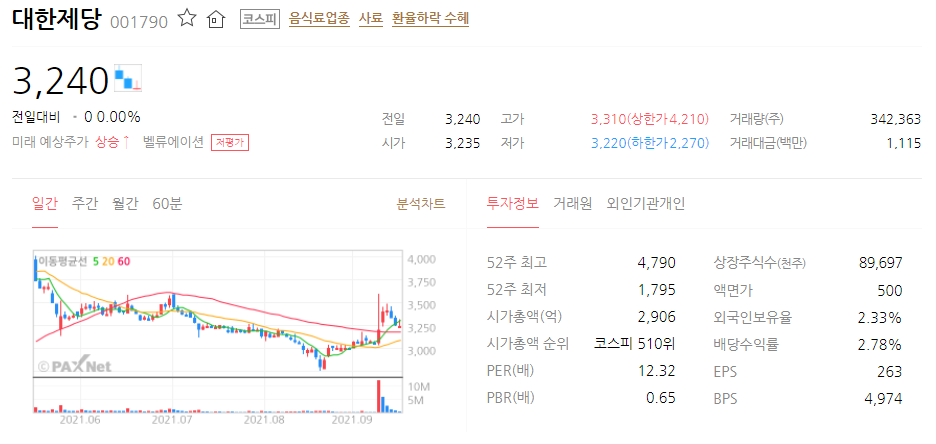Switch to the 거래원 tab
This screenshot has height=444, width=936.
tap(572, 204)
